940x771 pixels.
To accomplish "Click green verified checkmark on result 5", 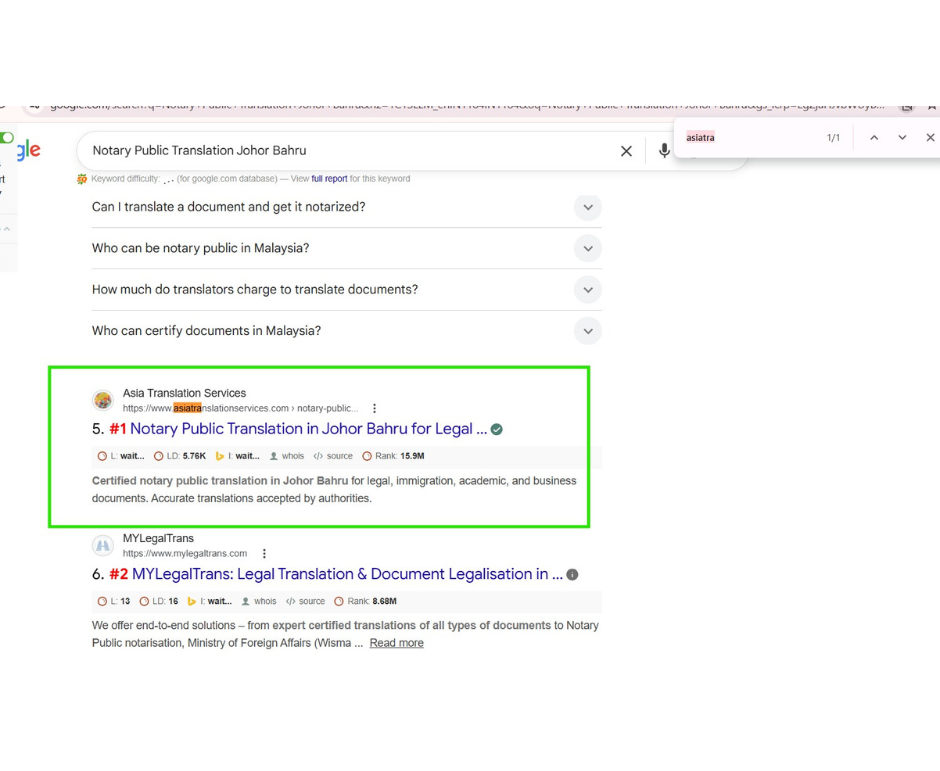I will tap(496, 429).
